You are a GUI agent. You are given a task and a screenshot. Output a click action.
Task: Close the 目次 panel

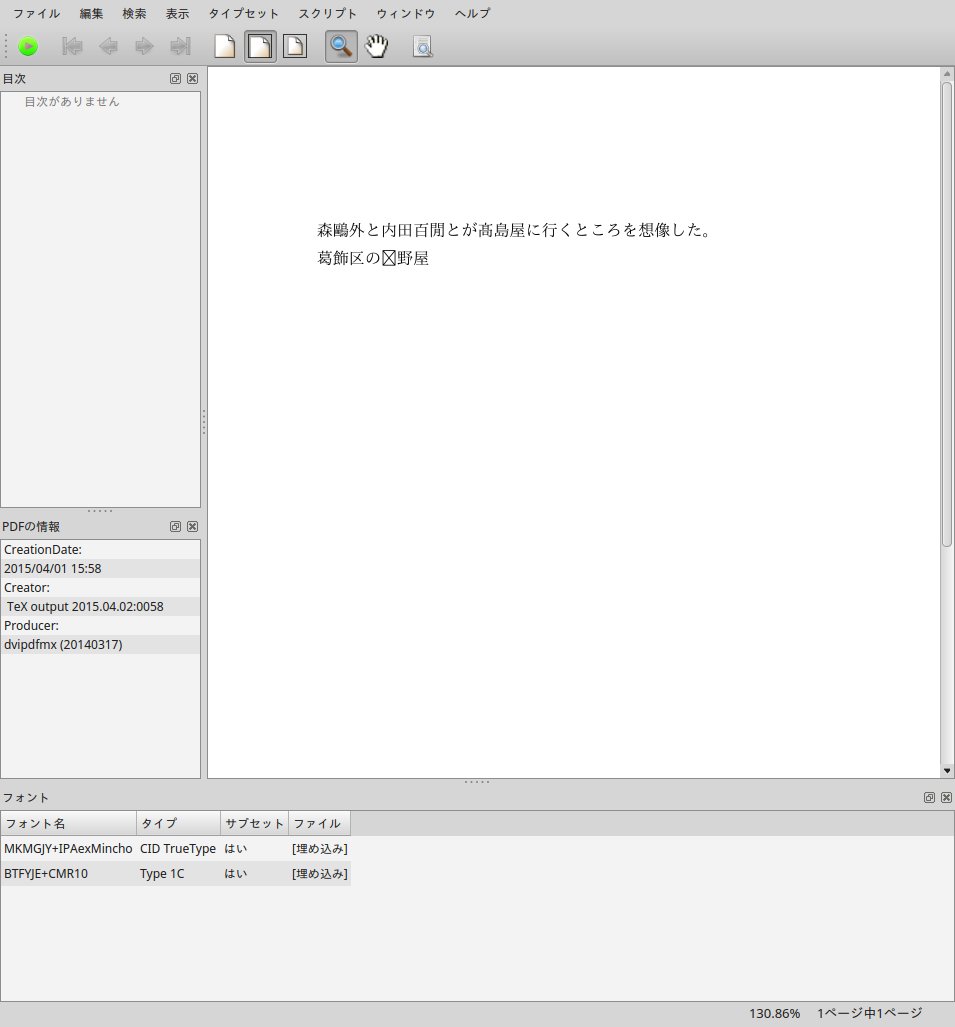[193, 79]
